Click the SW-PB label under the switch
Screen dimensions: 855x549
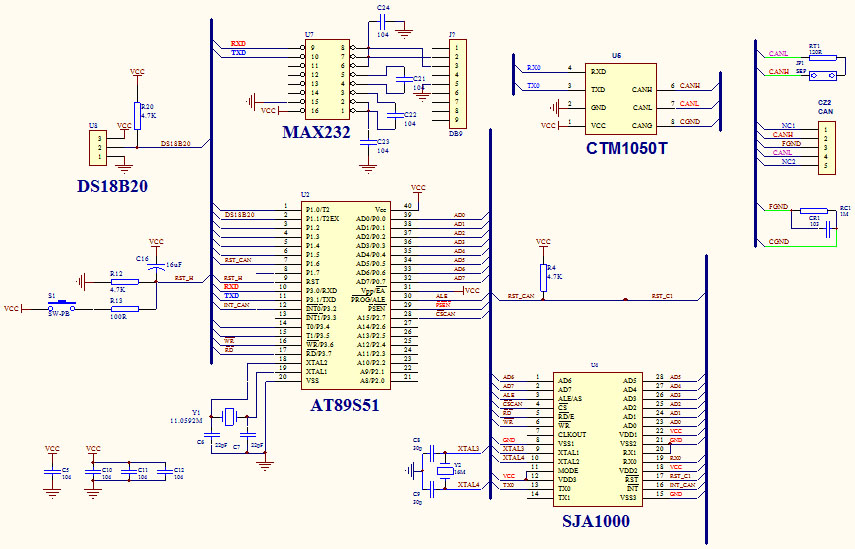58,314
